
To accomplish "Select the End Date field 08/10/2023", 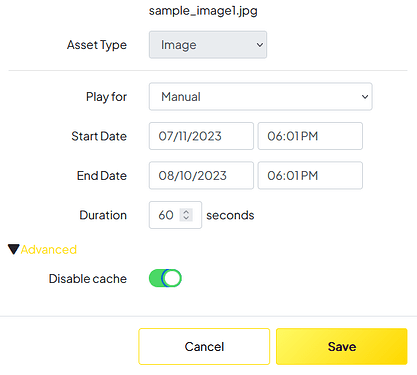I will [201, 175].
